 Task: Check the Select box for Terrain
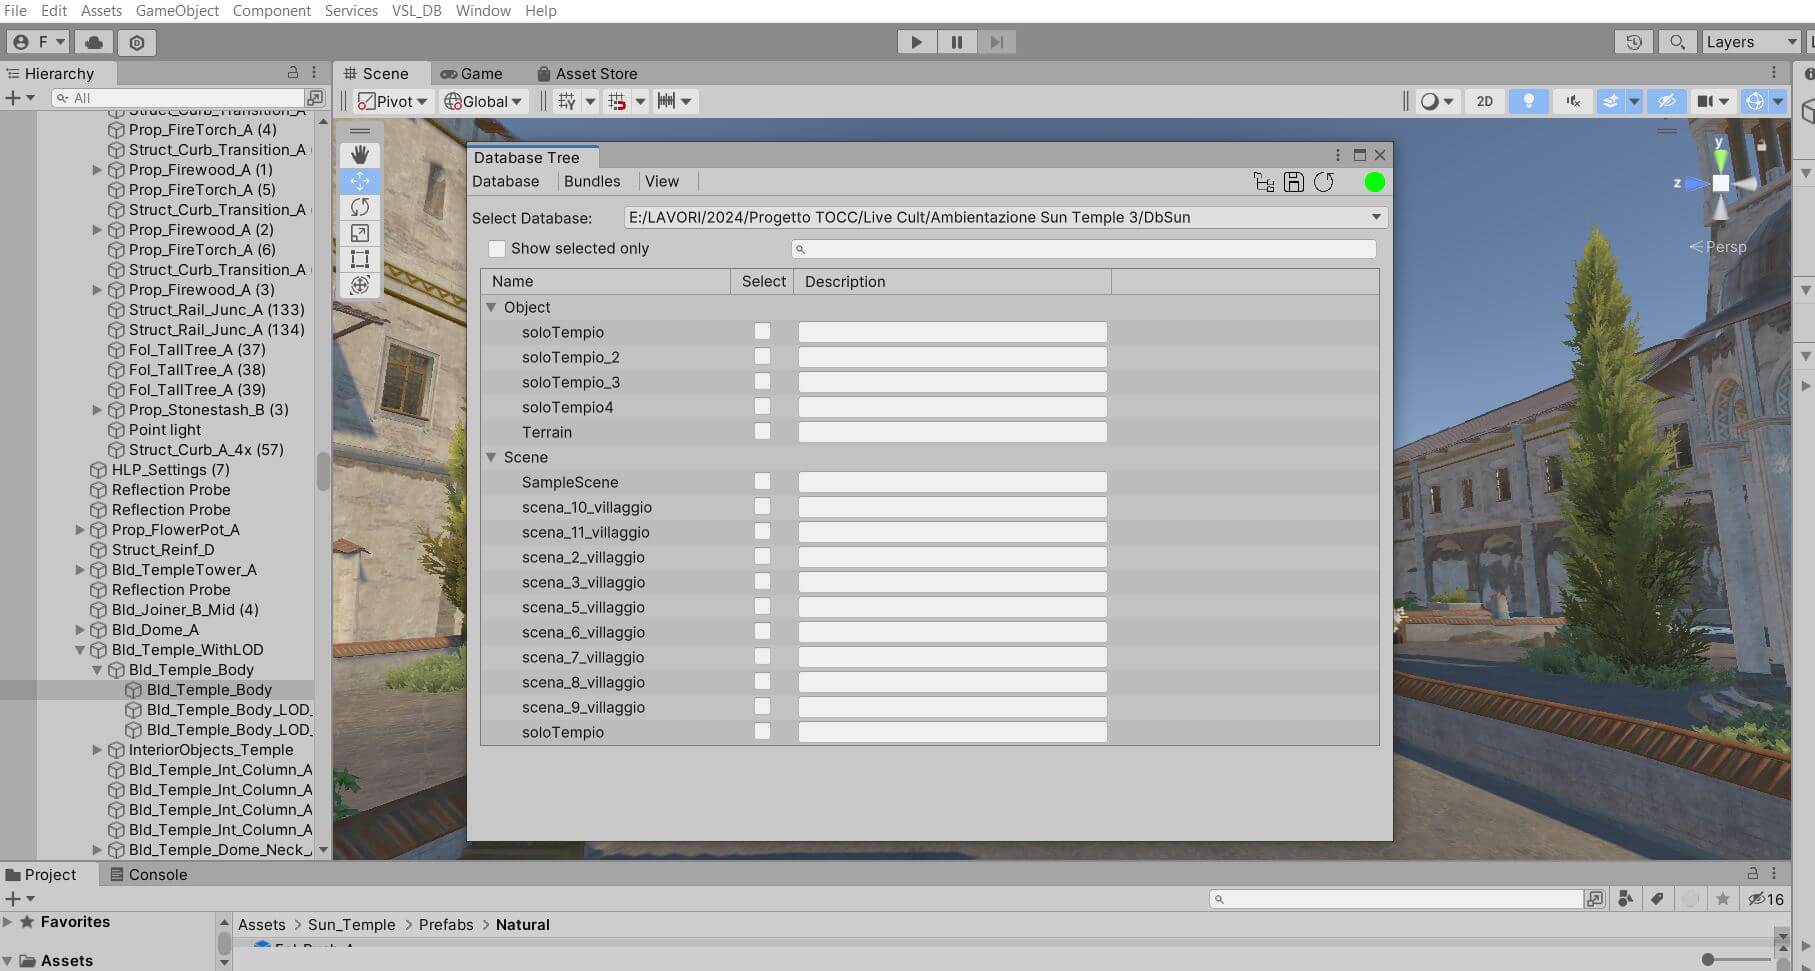coord(762,432)
